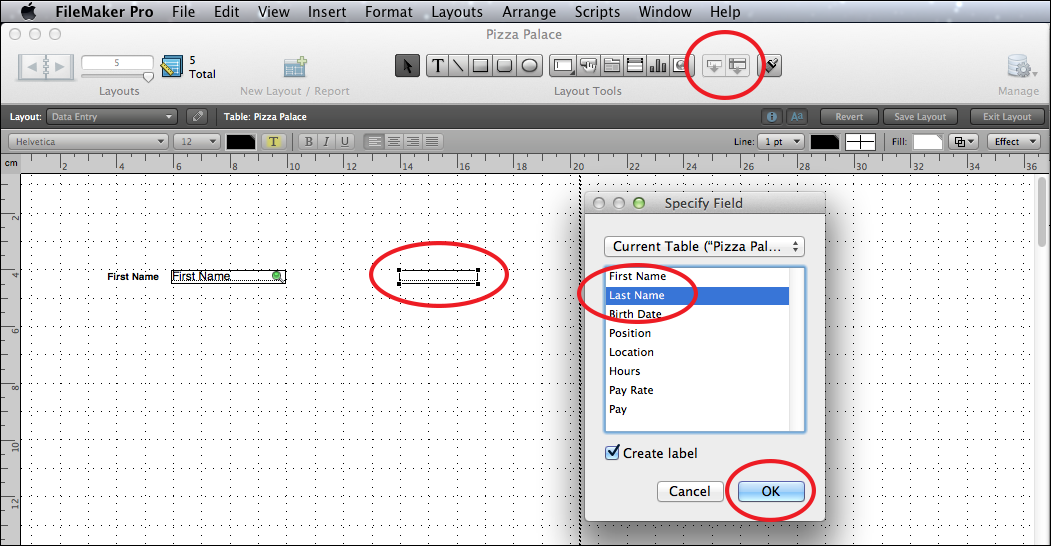Image resolution: width=1051 pixels, height=546 pixels.
Task: Set text alignment to center
Action: click(393, 141)
